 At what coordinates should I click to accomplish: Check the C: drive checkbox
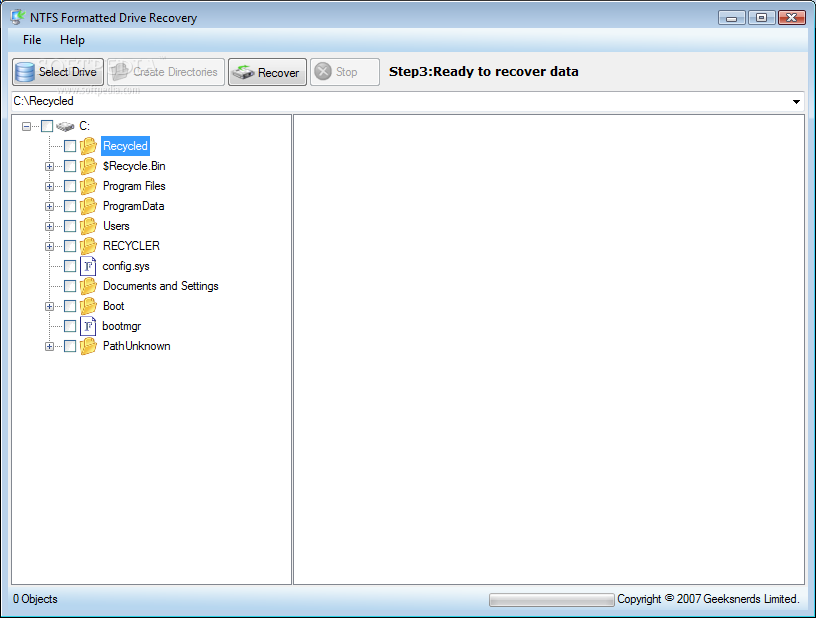point(47,126)
